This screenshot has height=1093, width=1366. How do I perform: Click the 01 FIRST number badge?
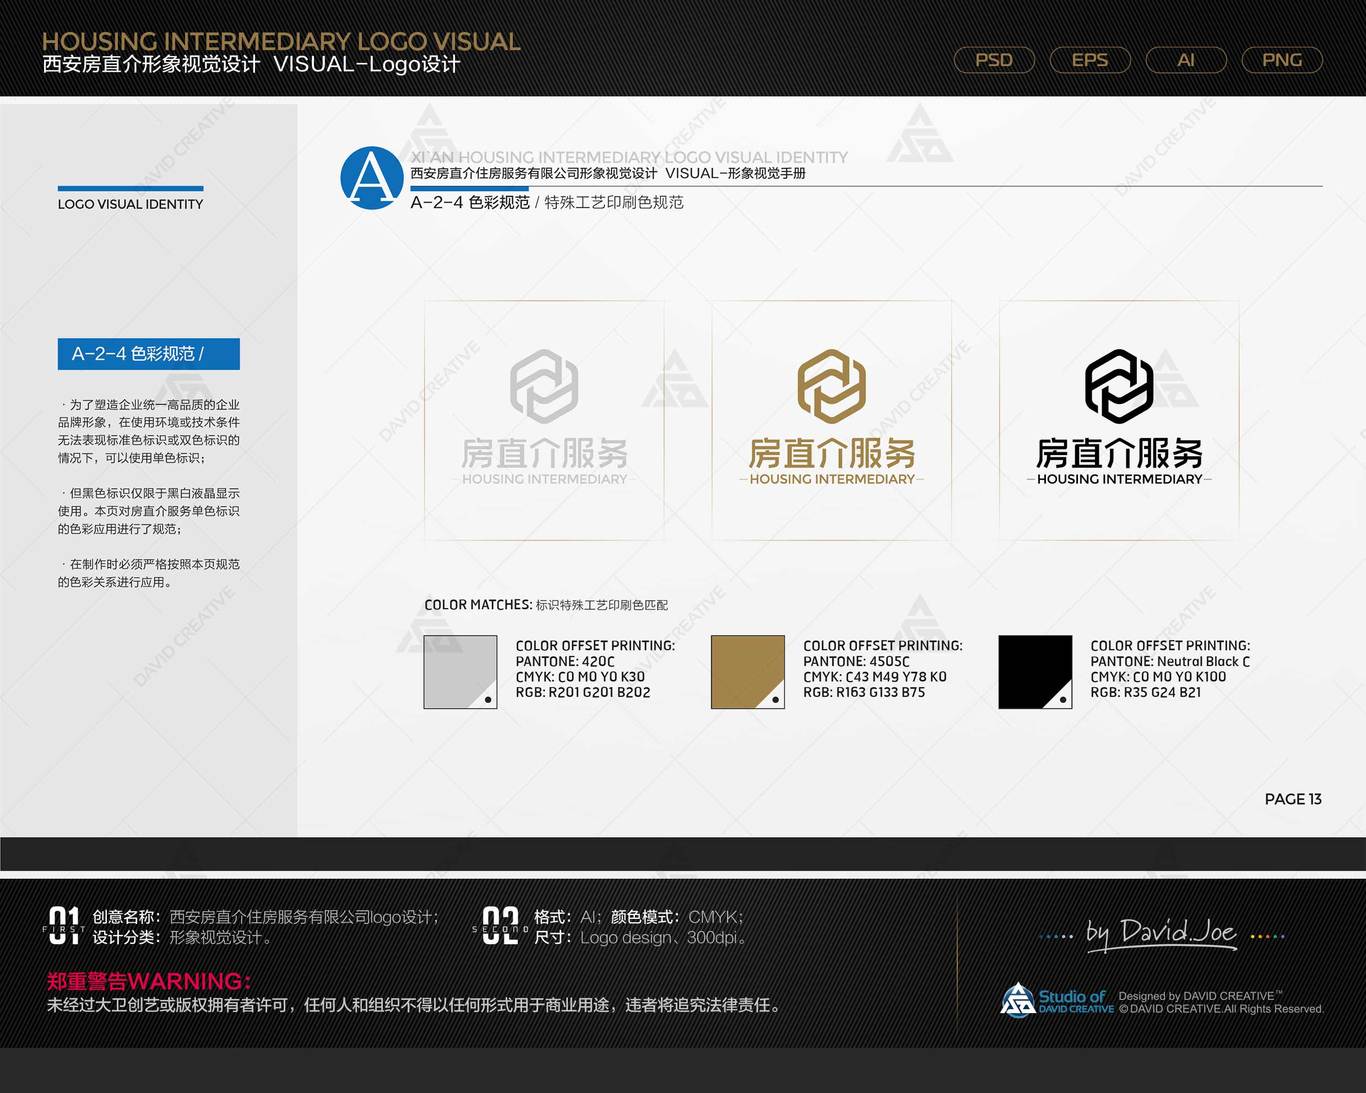(65, 926)
